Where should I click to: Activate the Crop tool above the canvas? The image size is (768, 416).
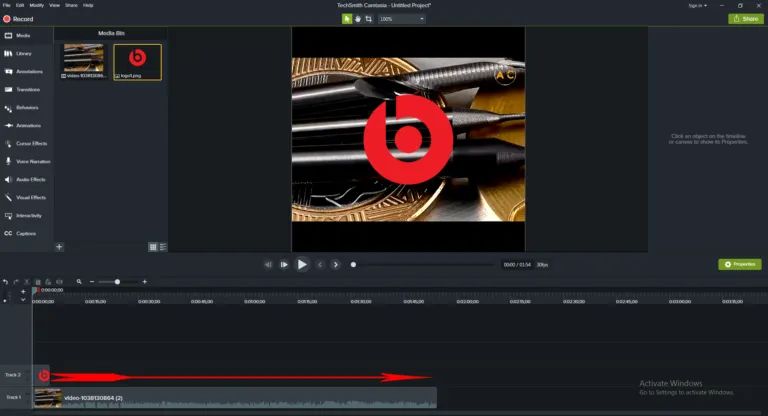[x=368, y=18]
